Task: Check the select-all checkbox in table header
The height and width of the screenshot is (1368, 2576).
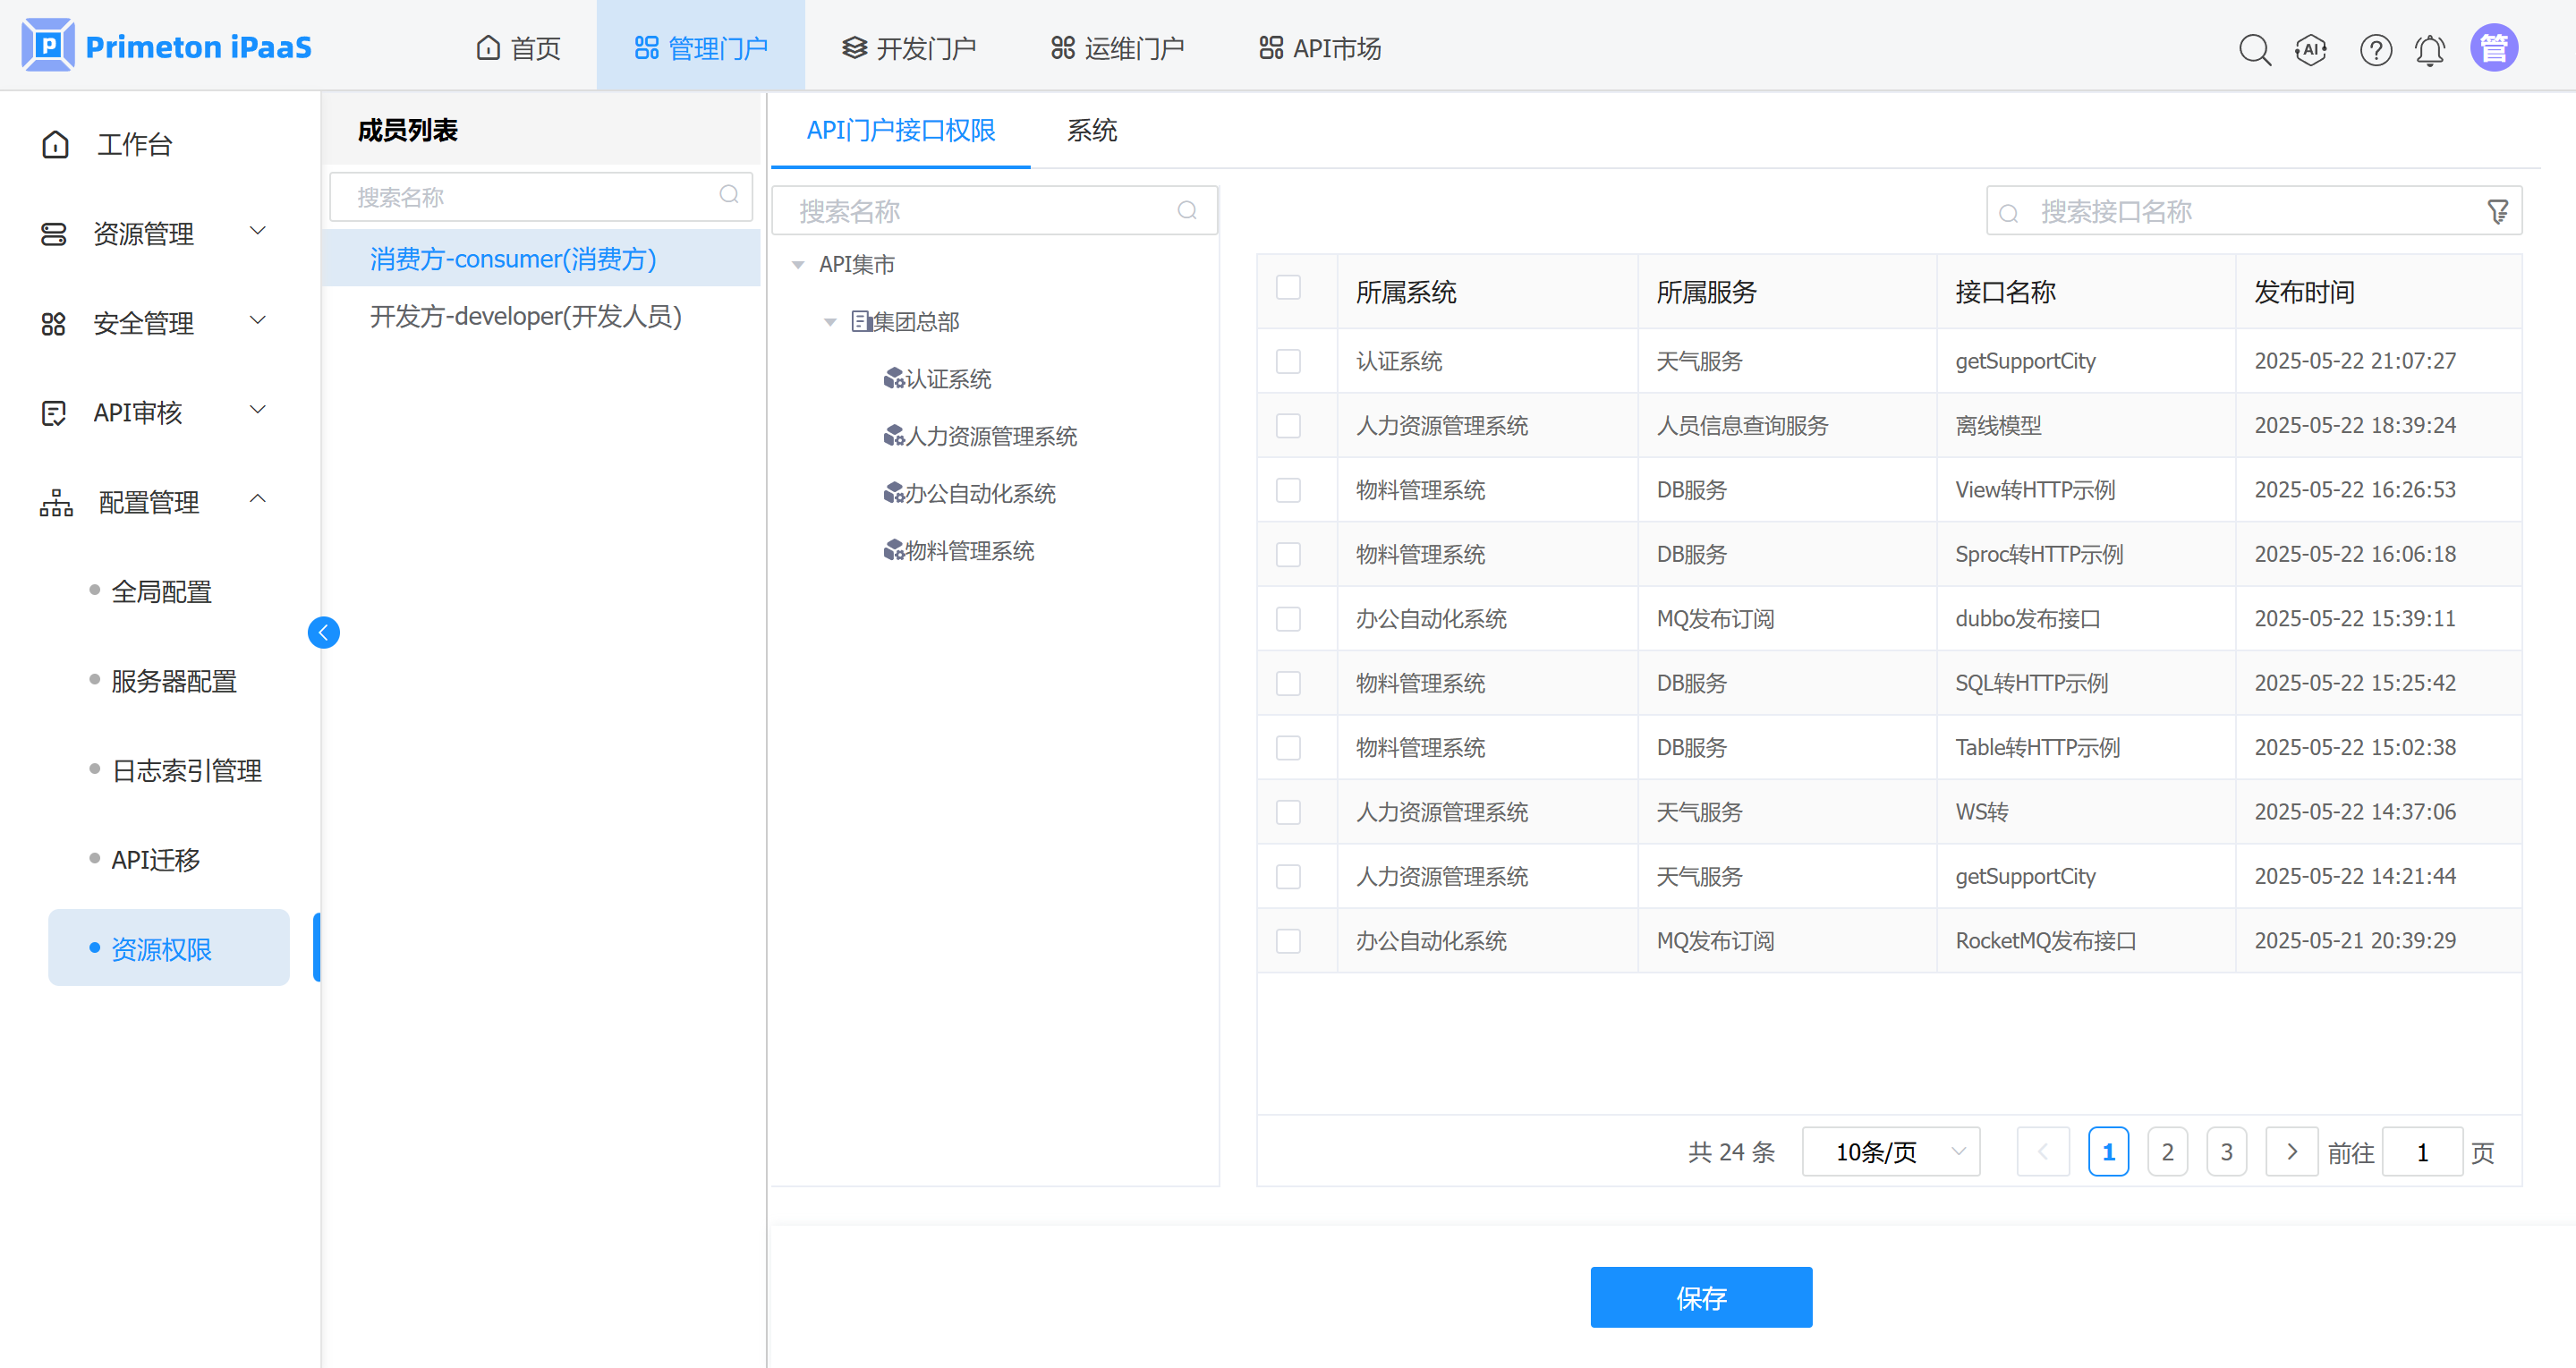Action: click(1288, 288)
